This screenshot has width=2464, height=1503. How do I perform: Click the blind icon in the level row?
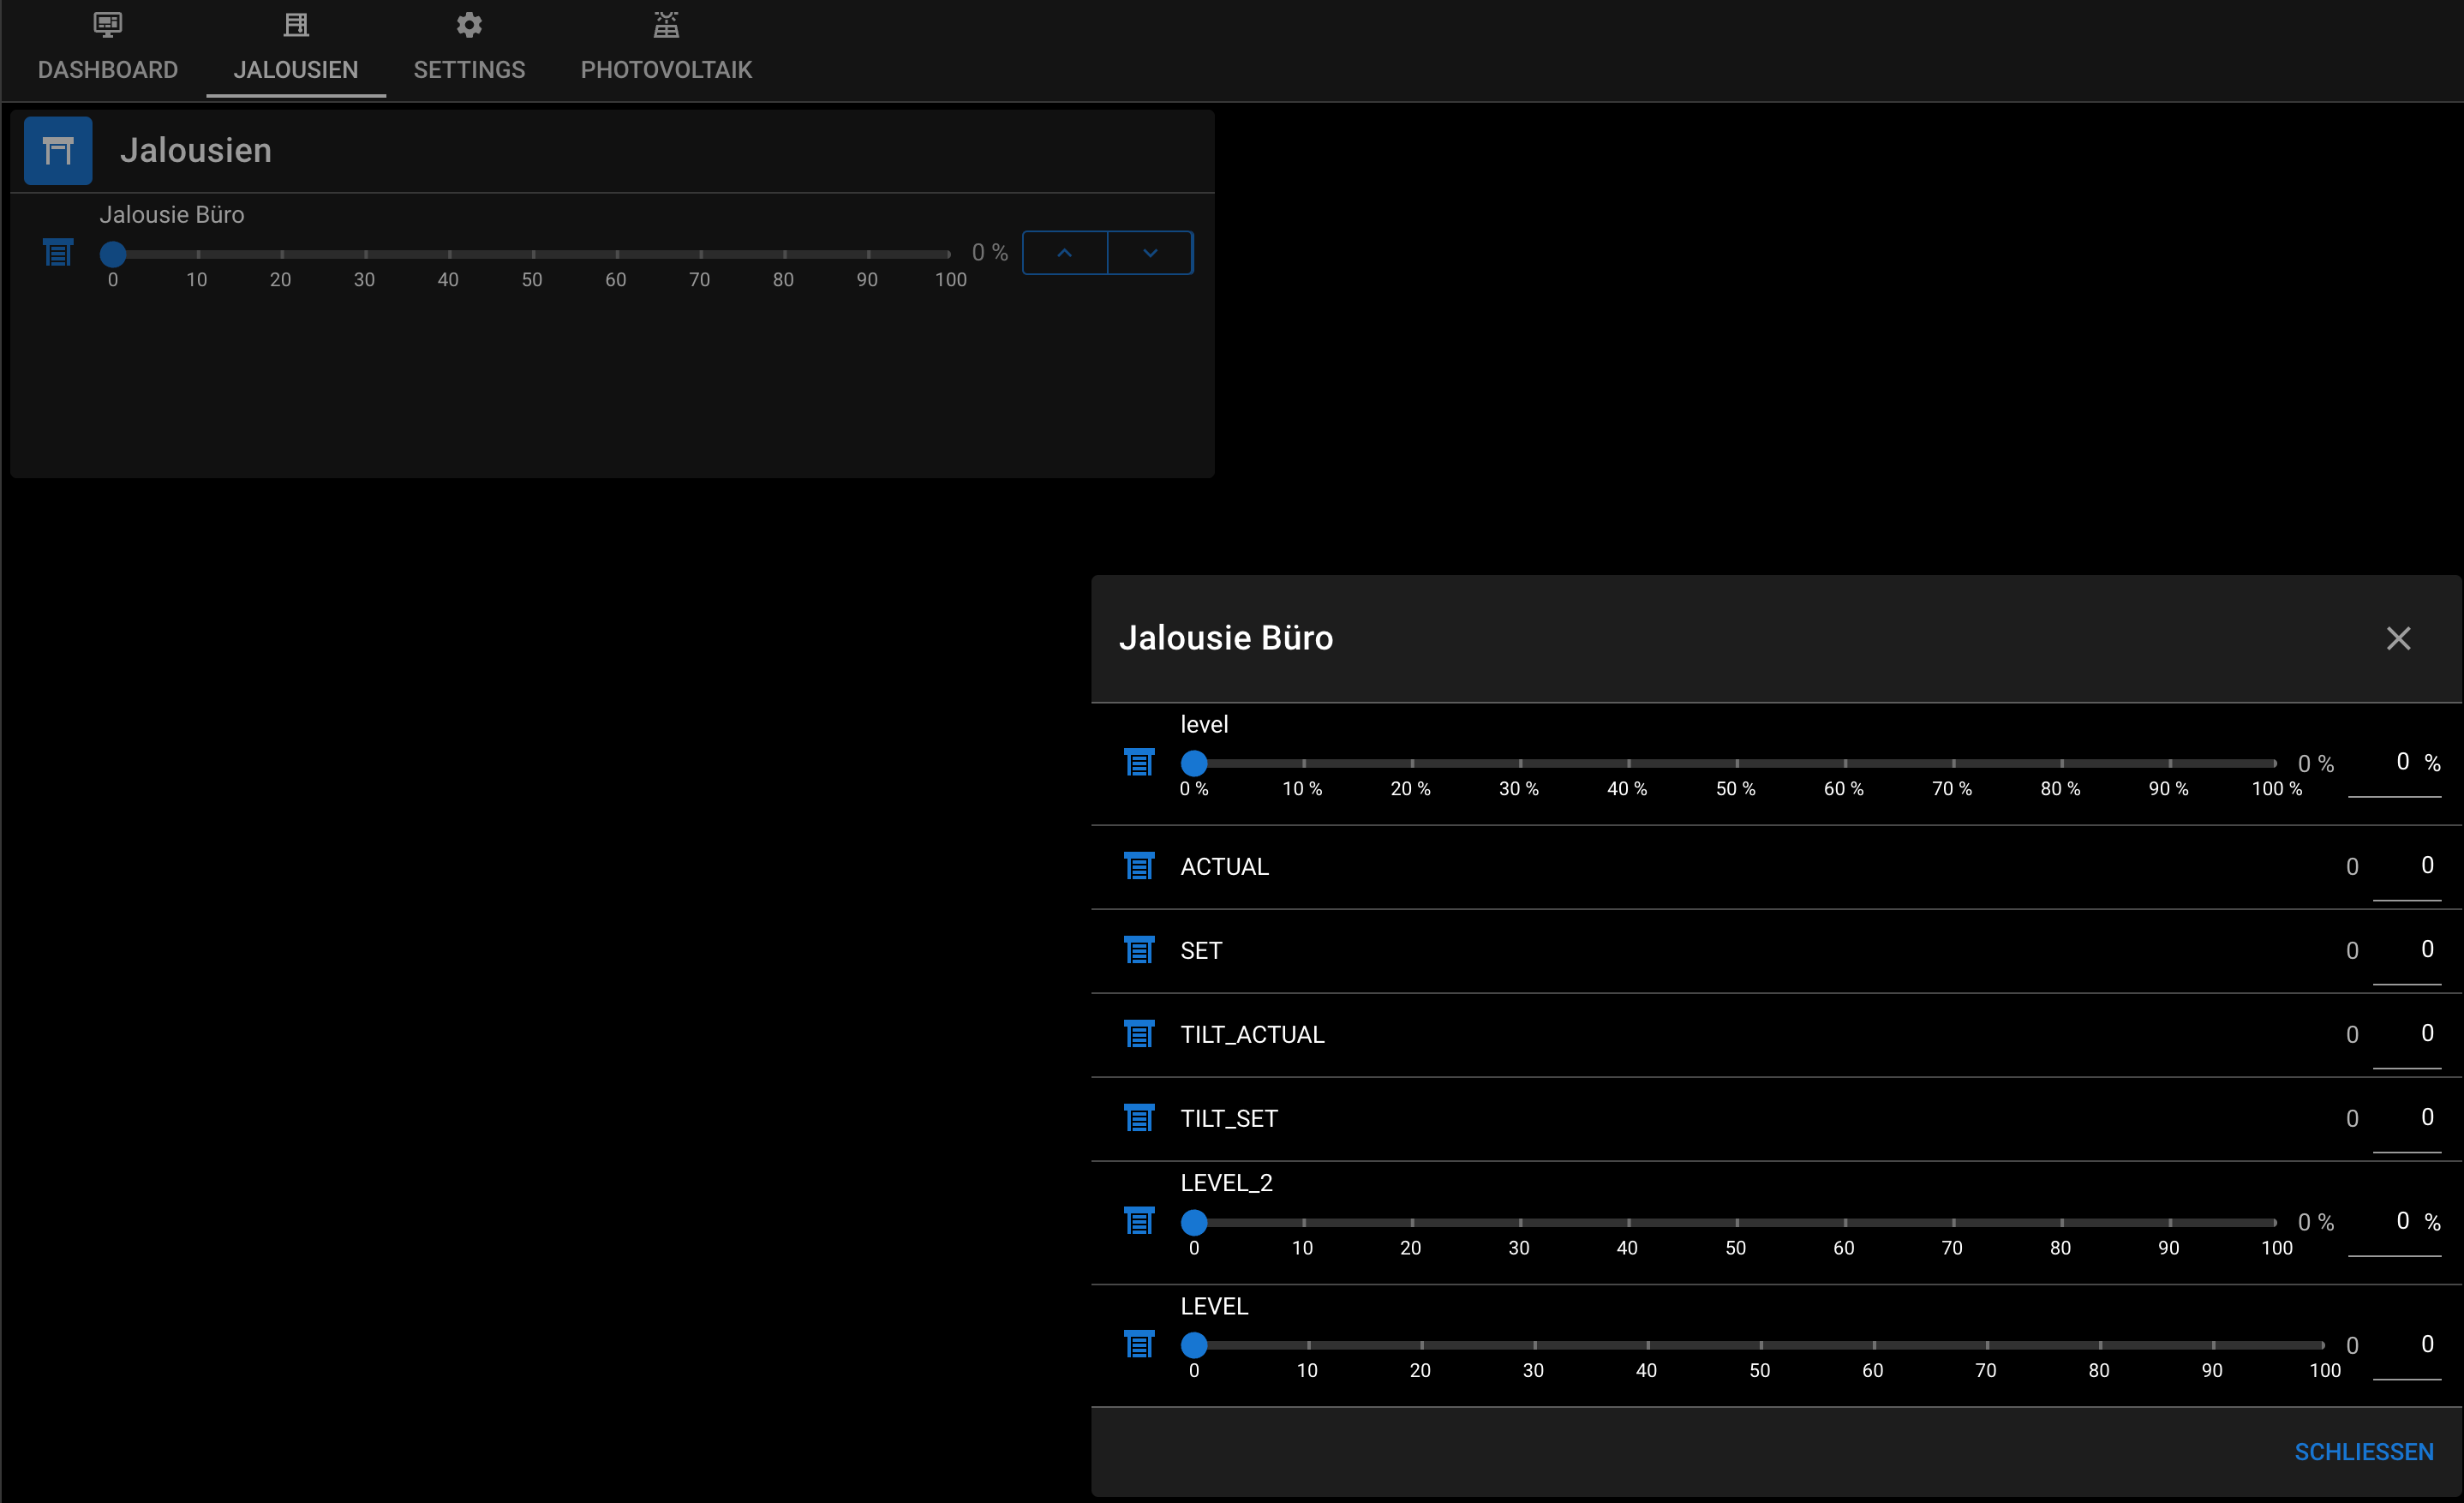click(x=1139, y=763)
